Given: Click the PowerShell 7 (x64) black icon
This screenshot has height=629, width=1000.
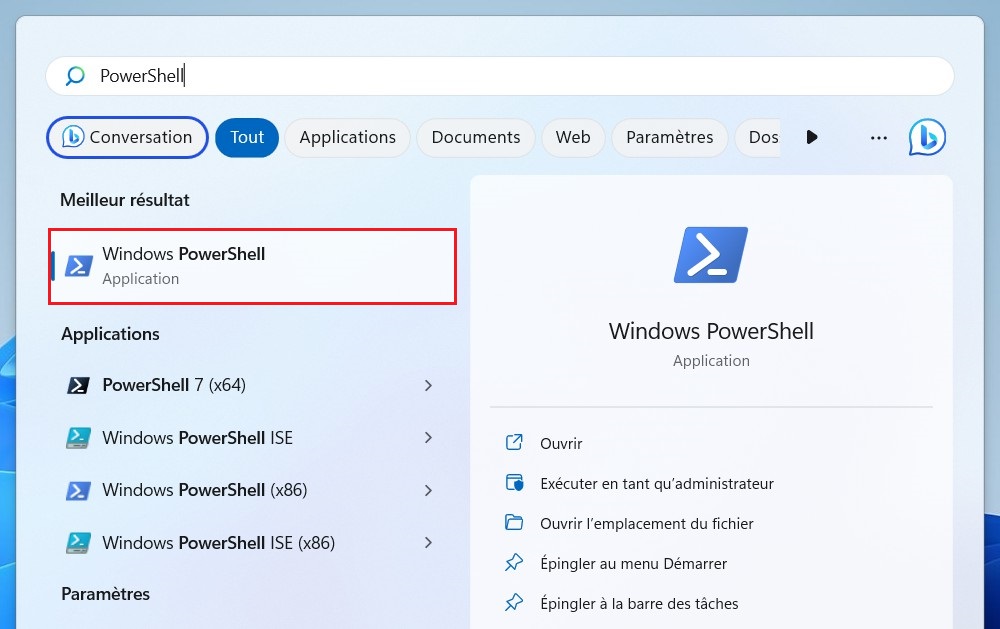Looking at the screenshot, I should point(78,385).
